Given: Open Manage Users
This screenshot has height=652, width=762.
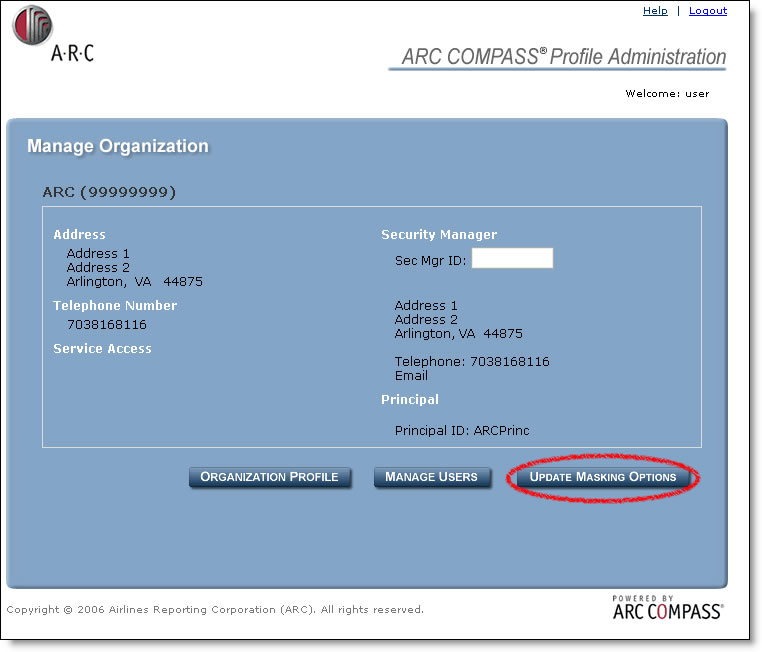Looking at the screenshot, I should click(432, 477).
